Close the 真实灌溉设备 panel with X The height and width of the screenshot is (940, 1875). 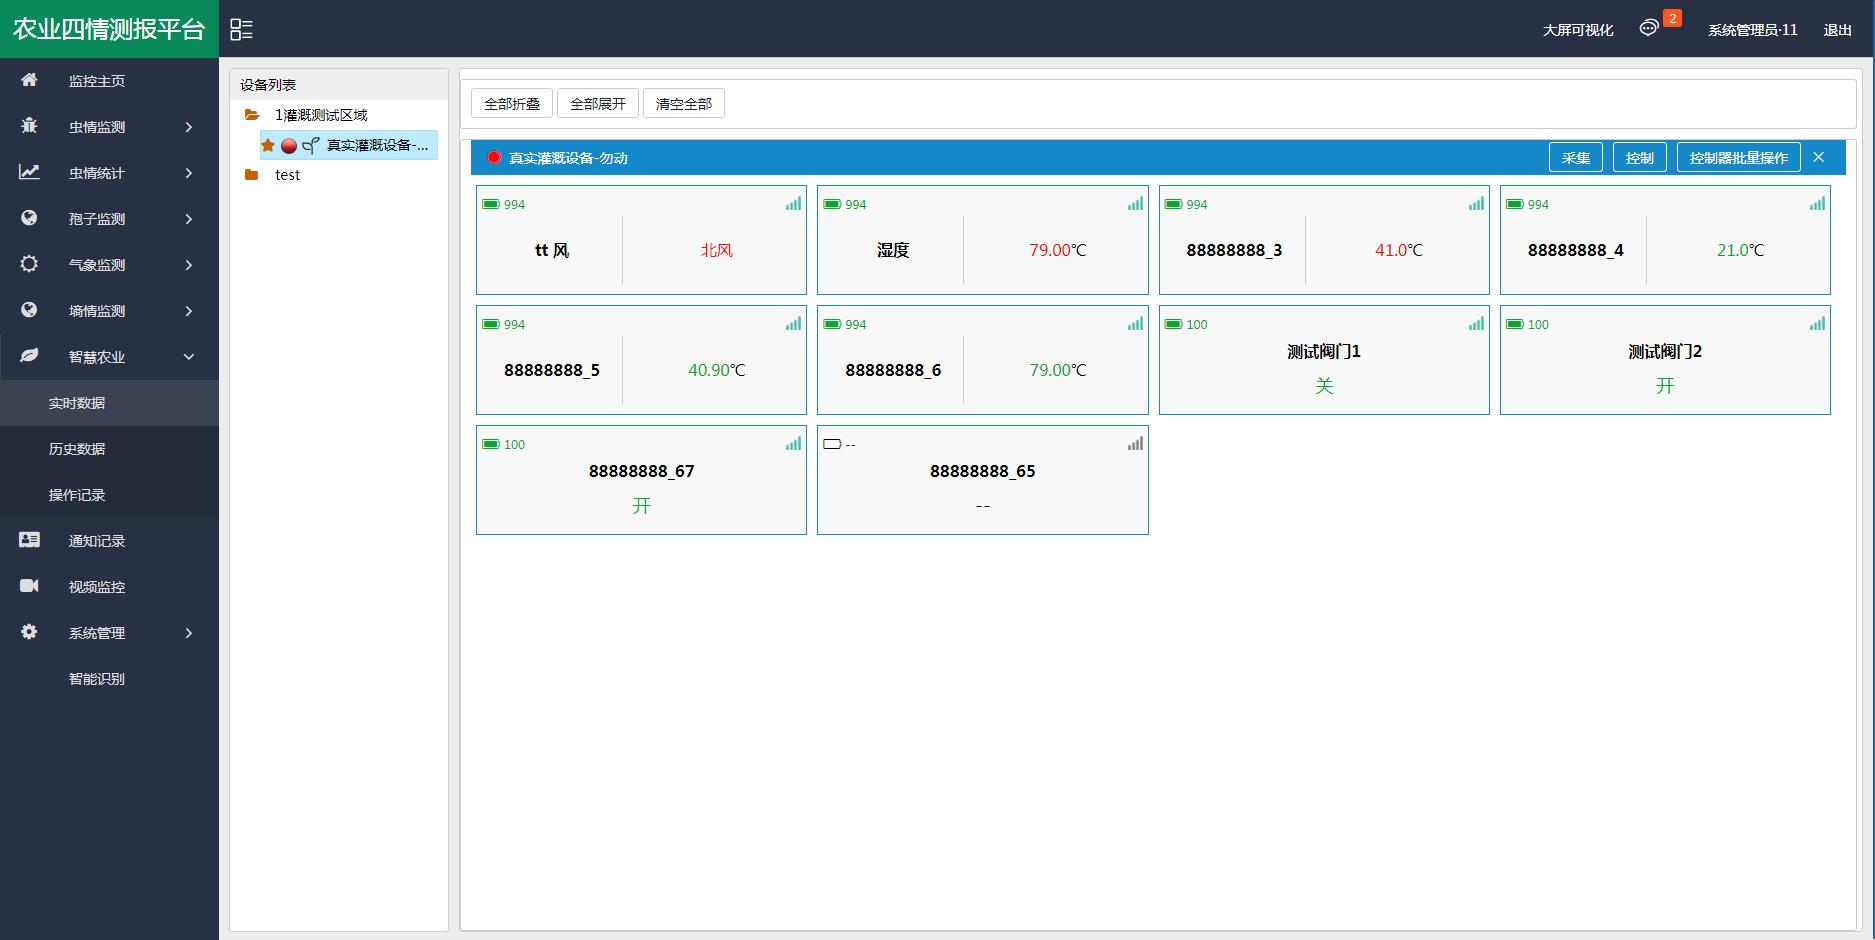[x=1819, y=157]
